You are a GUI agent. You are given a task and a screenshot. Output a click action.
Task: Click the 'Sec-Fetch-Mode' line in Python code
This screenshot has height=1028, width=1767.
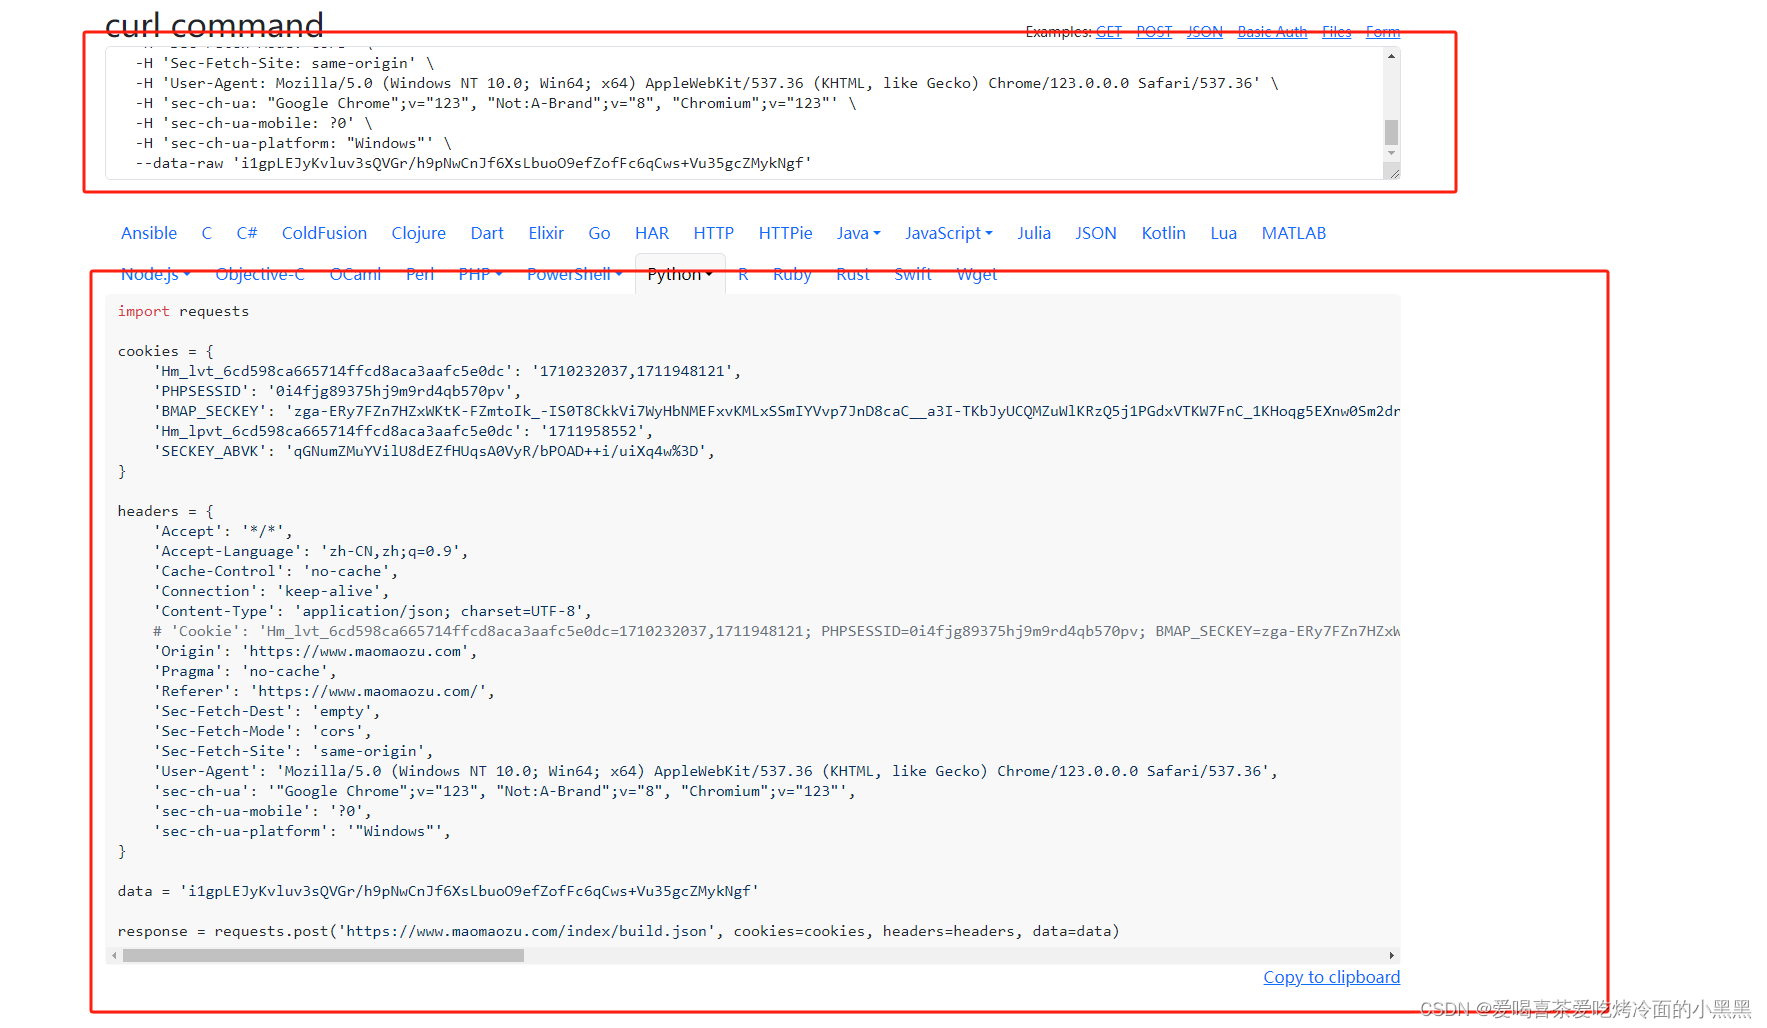pyautogui.click(x=262, y=731)
